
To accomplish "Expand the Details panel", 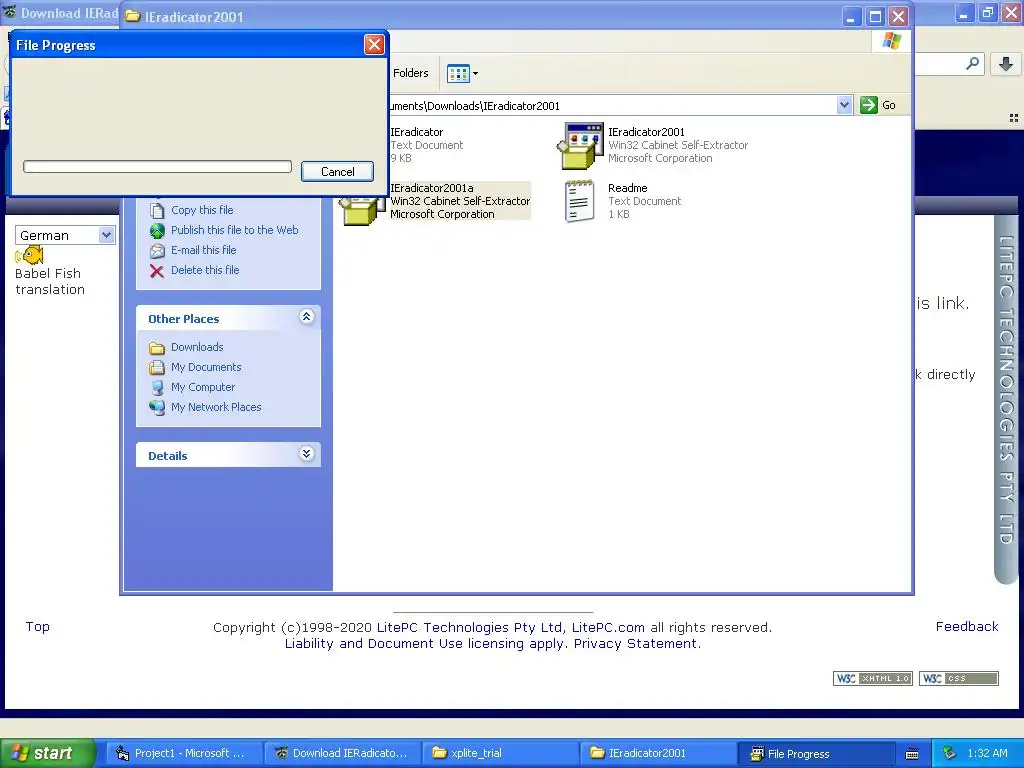I will pos(306,453).
